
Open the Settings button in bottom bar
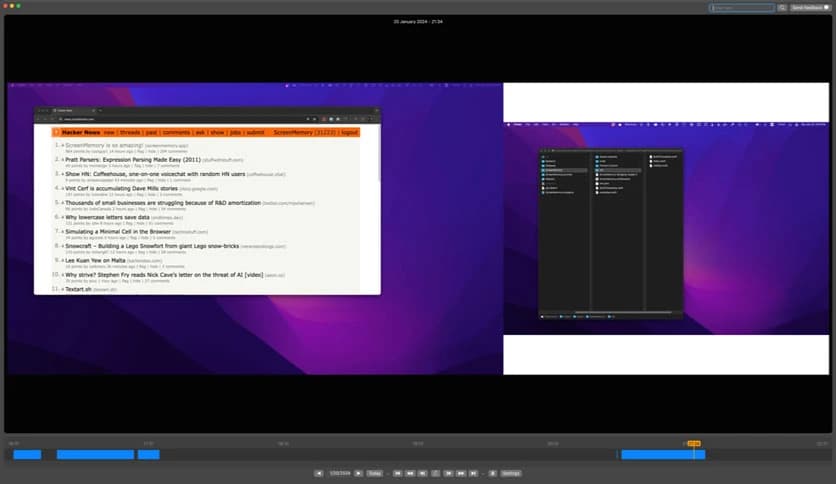point(510,473)
